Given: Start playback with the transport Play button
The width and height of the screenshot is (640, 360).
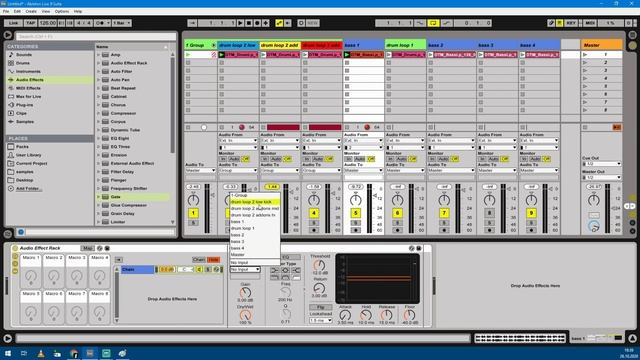Looking at the screenshot, I should point(240,23).
